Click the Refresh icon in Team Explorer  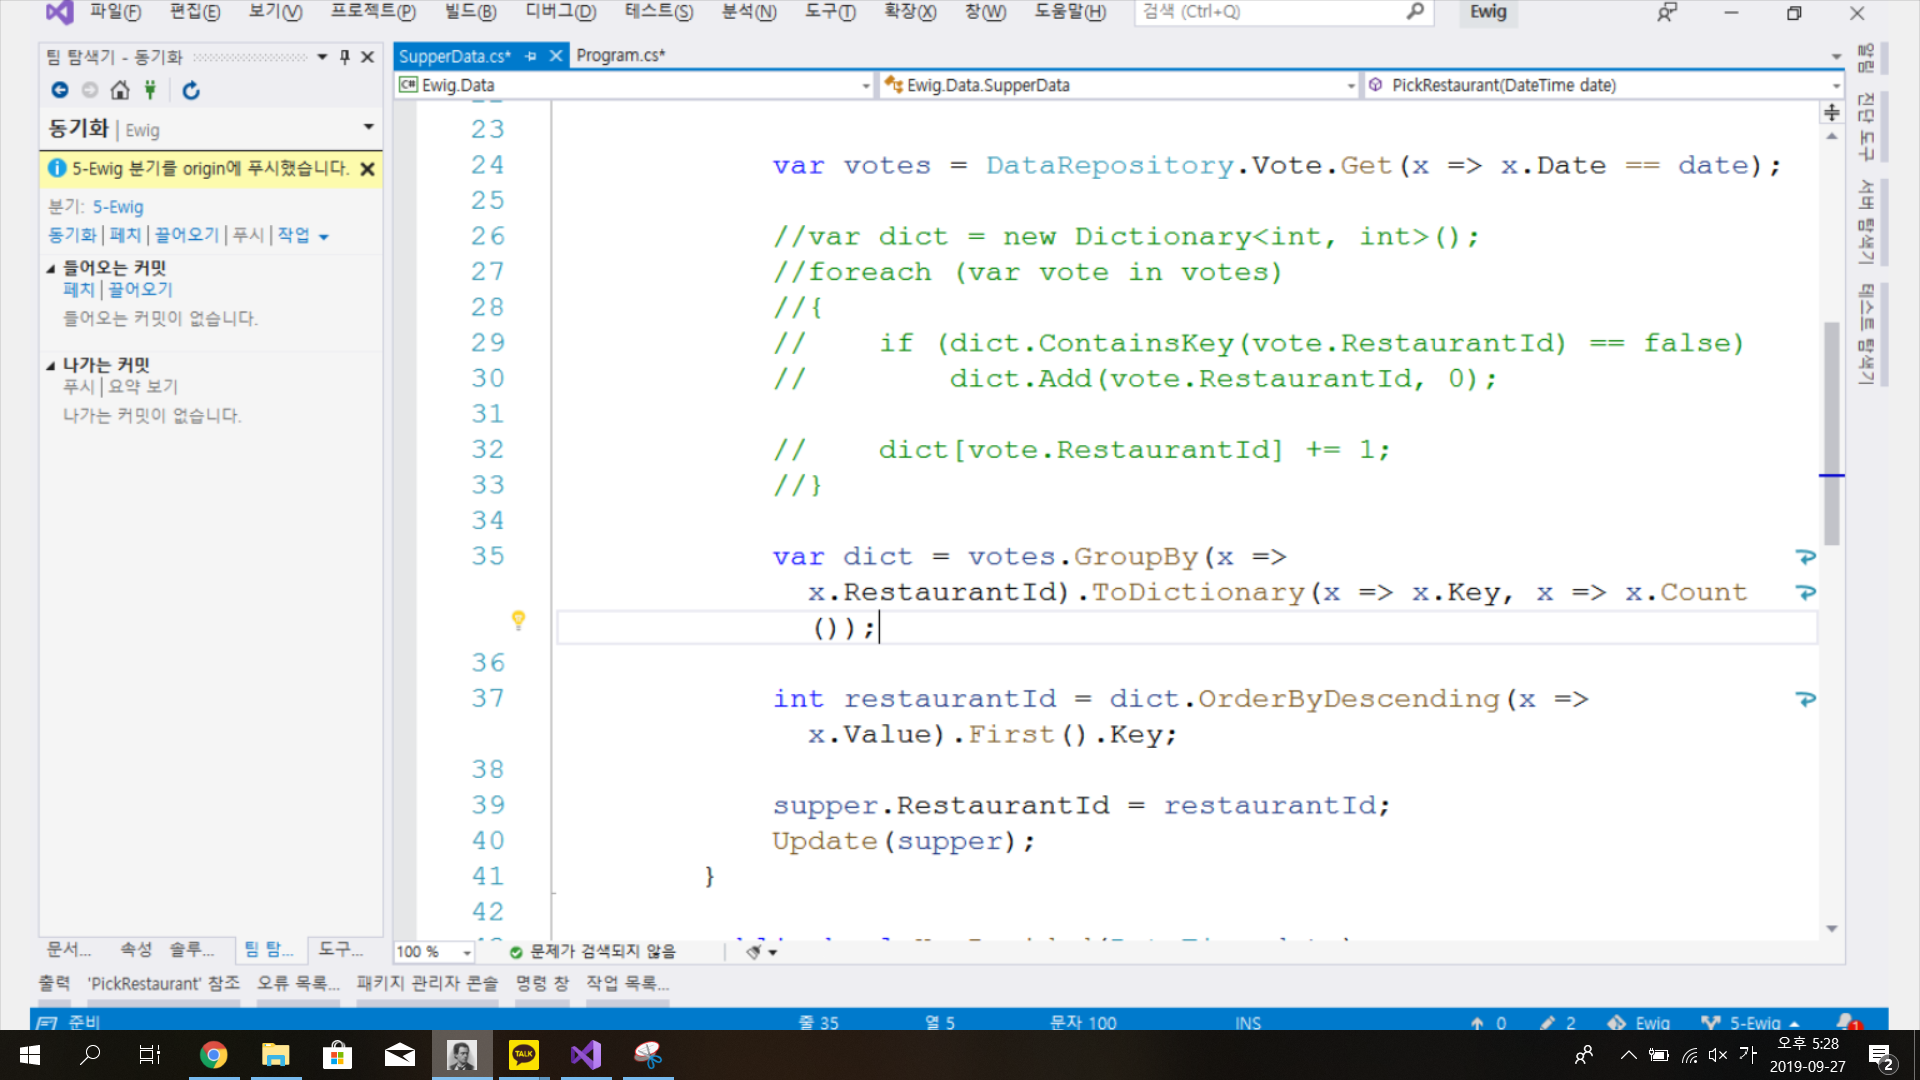click(191, 90)
